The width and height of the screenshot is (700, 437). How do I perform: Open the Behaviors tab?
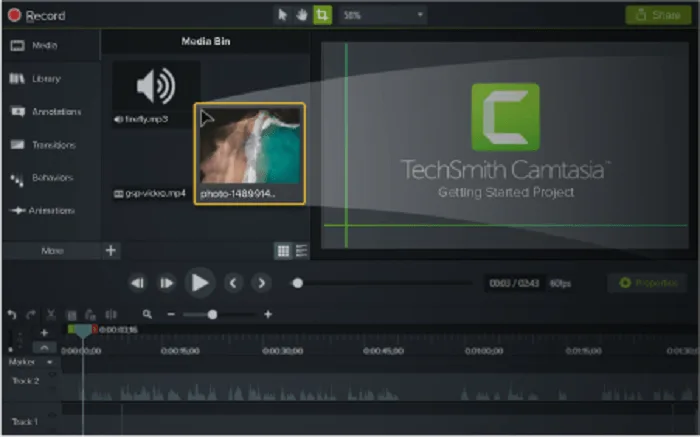pos(42,178)
